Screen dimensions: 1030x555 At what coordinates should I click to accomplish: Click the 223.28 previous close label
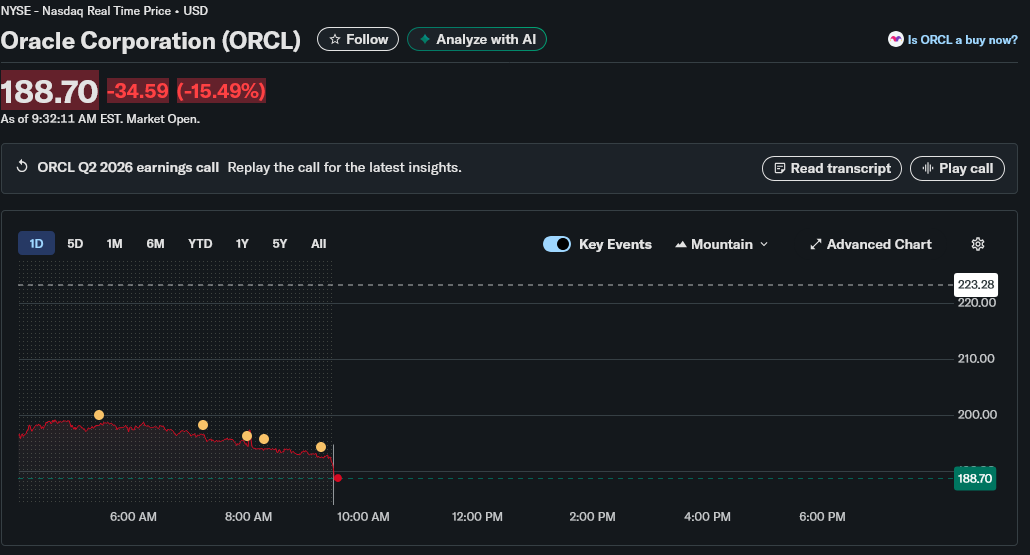coord(975,284)
